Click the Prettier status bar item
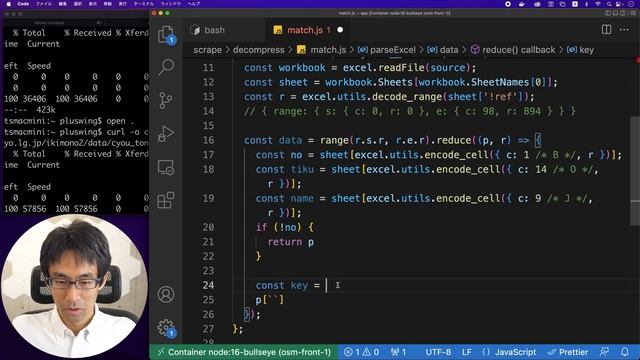640x360 pixels. [x=568, y=352]
